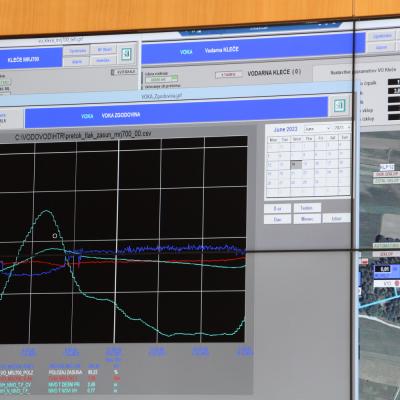The width and height of the screenshot is (400, 400).
Task: Click the 'KLEČE MRJ700' header text
Action: [x=24, y=60]
